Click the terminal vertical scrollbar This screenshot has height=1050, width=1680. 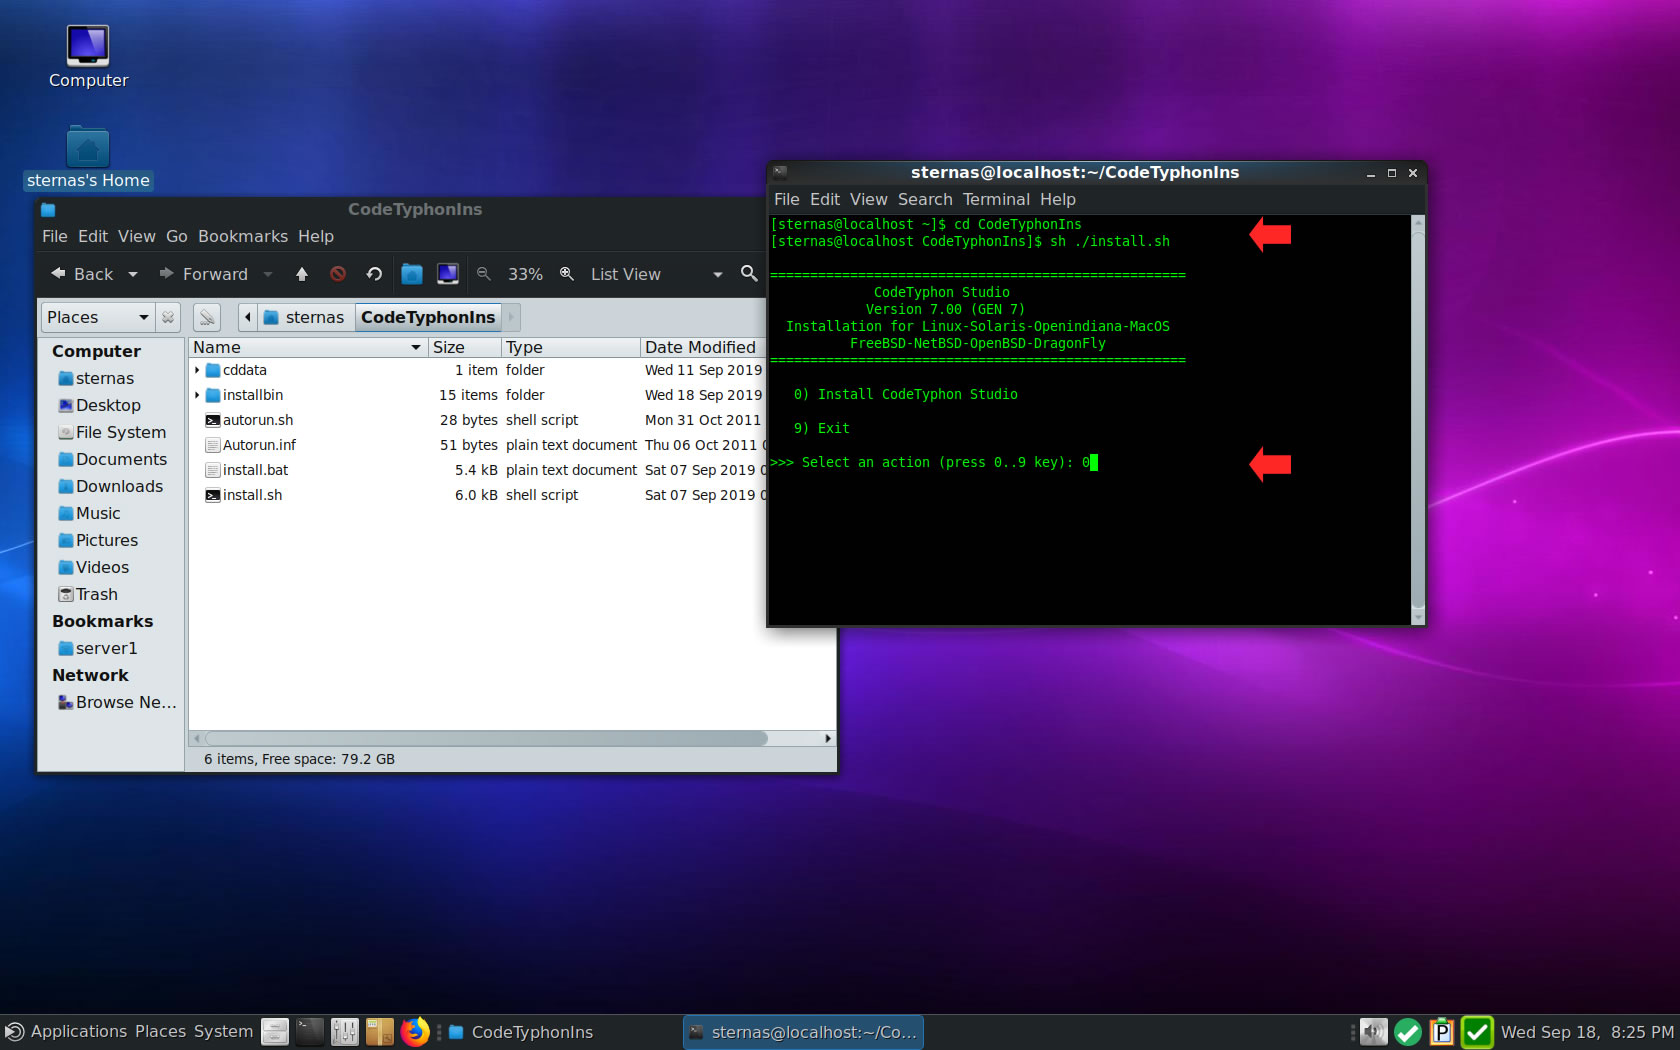1417,420
